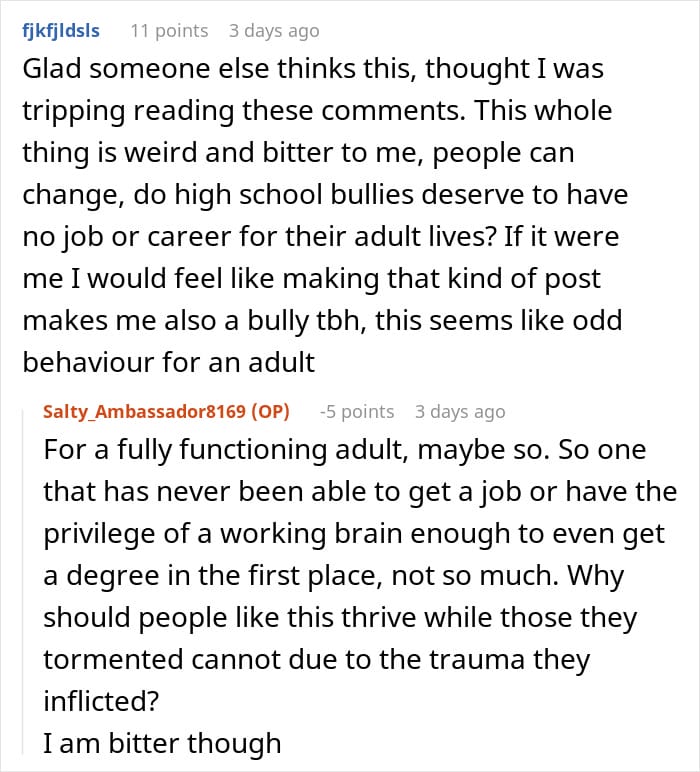Click the line starting "no job or career"

pyautogui.click(x=321, y=238)
